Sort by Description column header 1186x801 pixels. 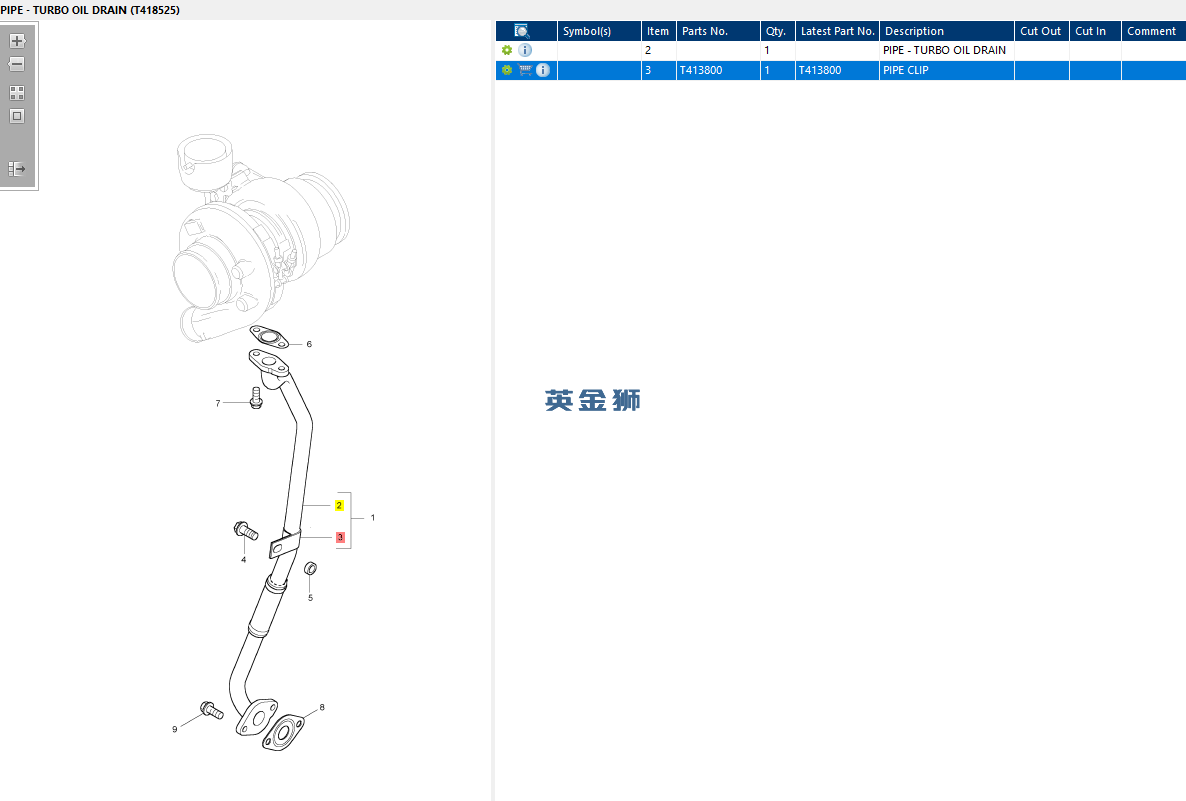947,31
